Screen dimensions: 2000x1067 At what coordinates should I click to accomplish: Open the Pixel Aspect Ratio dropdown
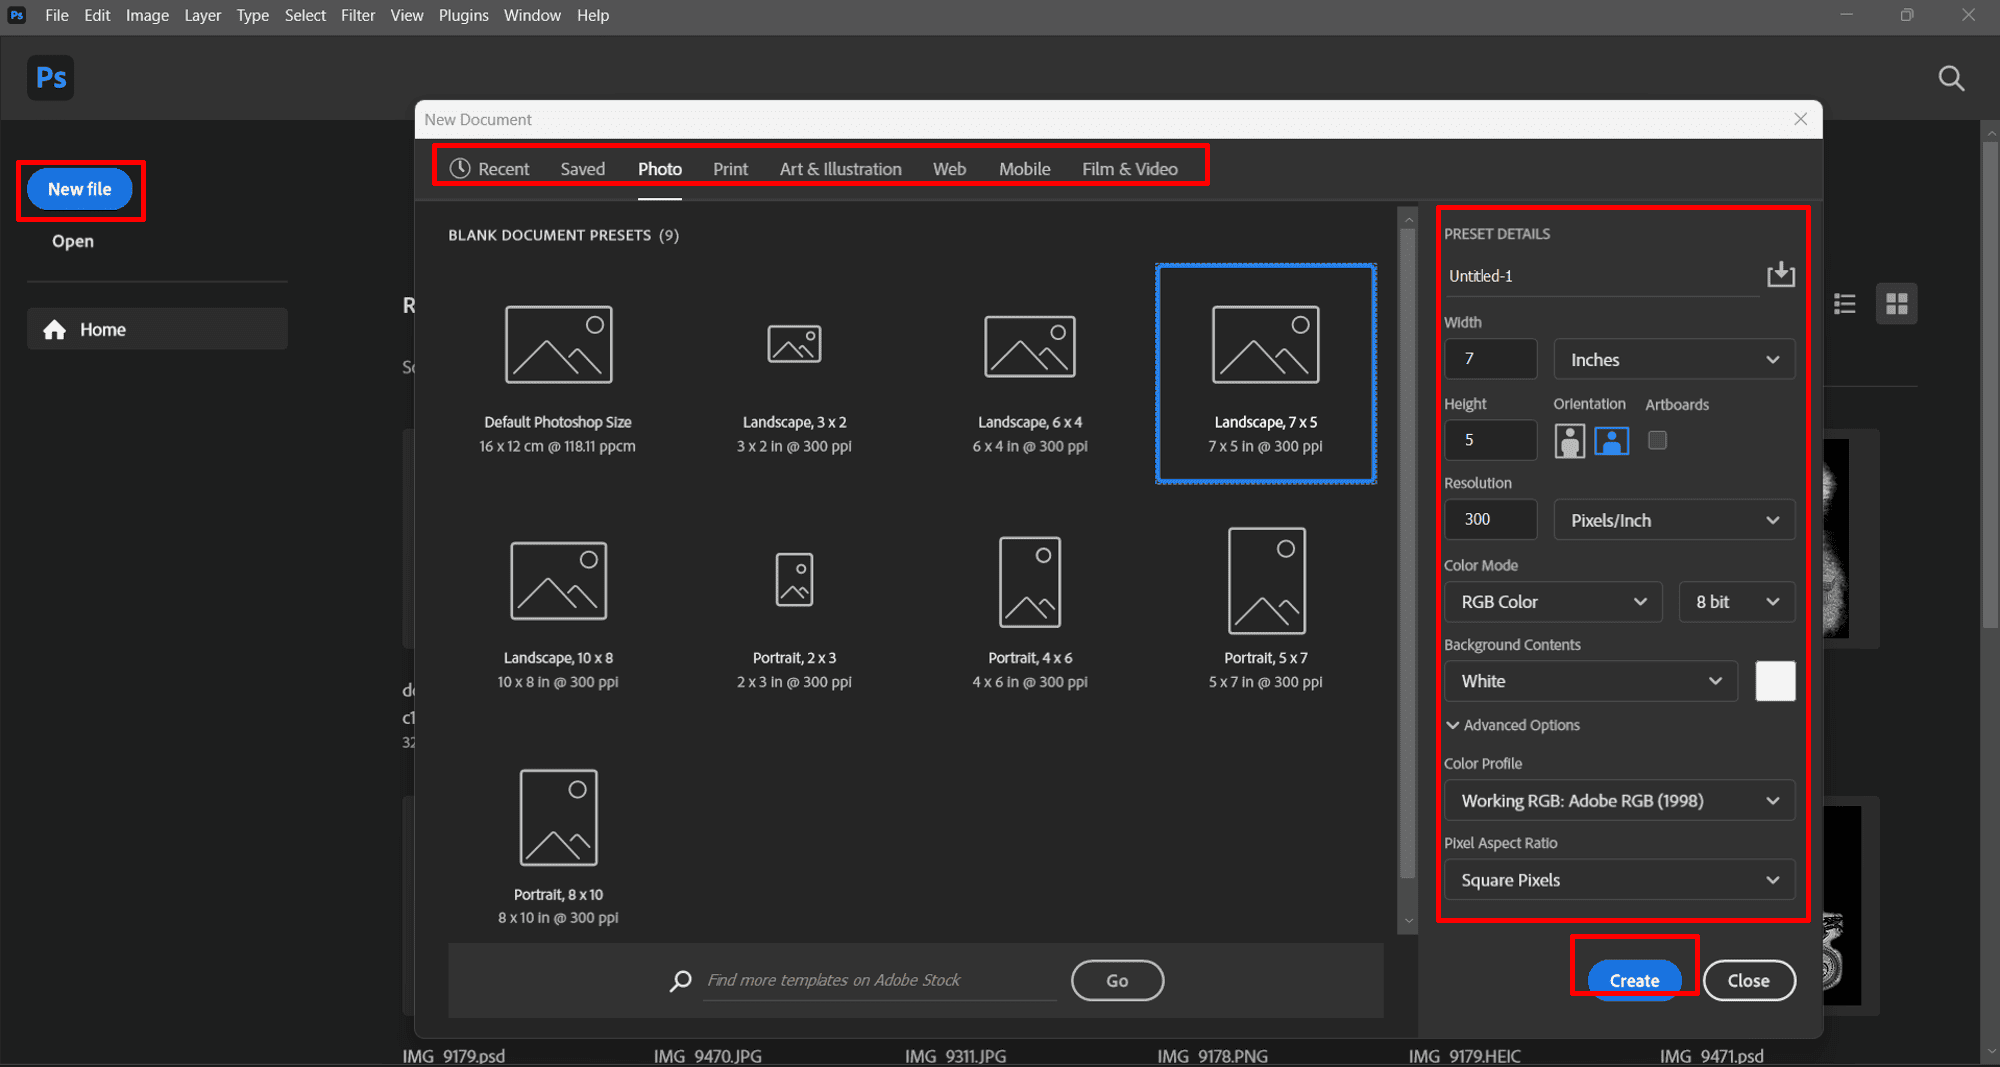(1620, 880)
